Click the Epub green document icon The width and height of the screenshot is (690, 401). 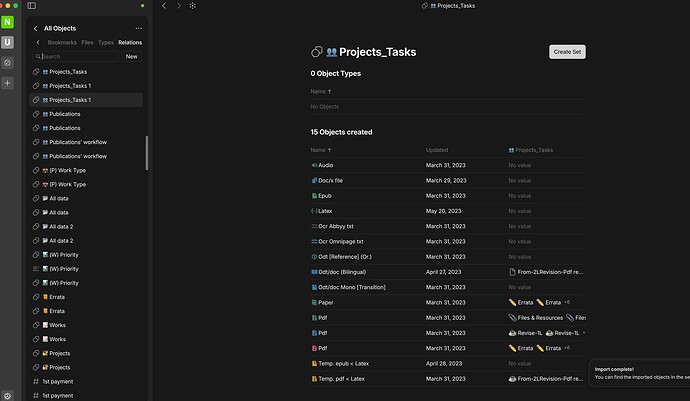pyautogui.click(x=314, y=195)
